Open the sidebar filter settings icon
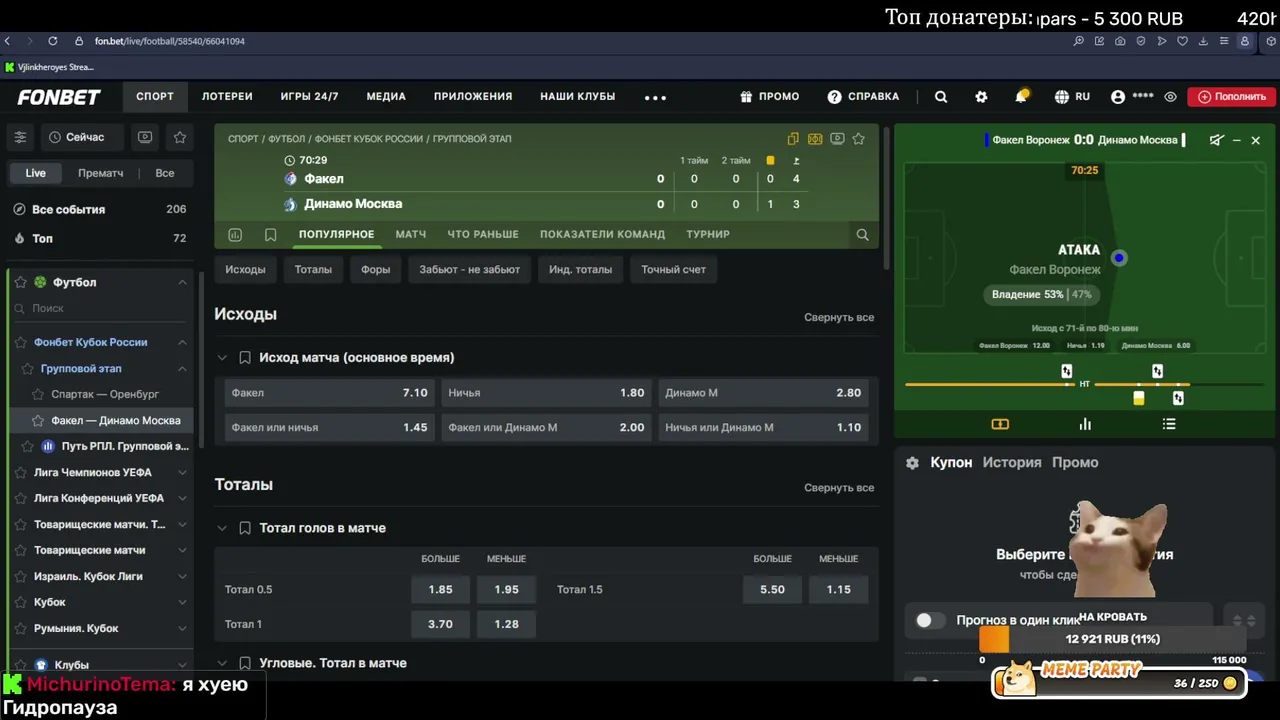This screenshot has height=720, width=1280. (x=20, y=137)
